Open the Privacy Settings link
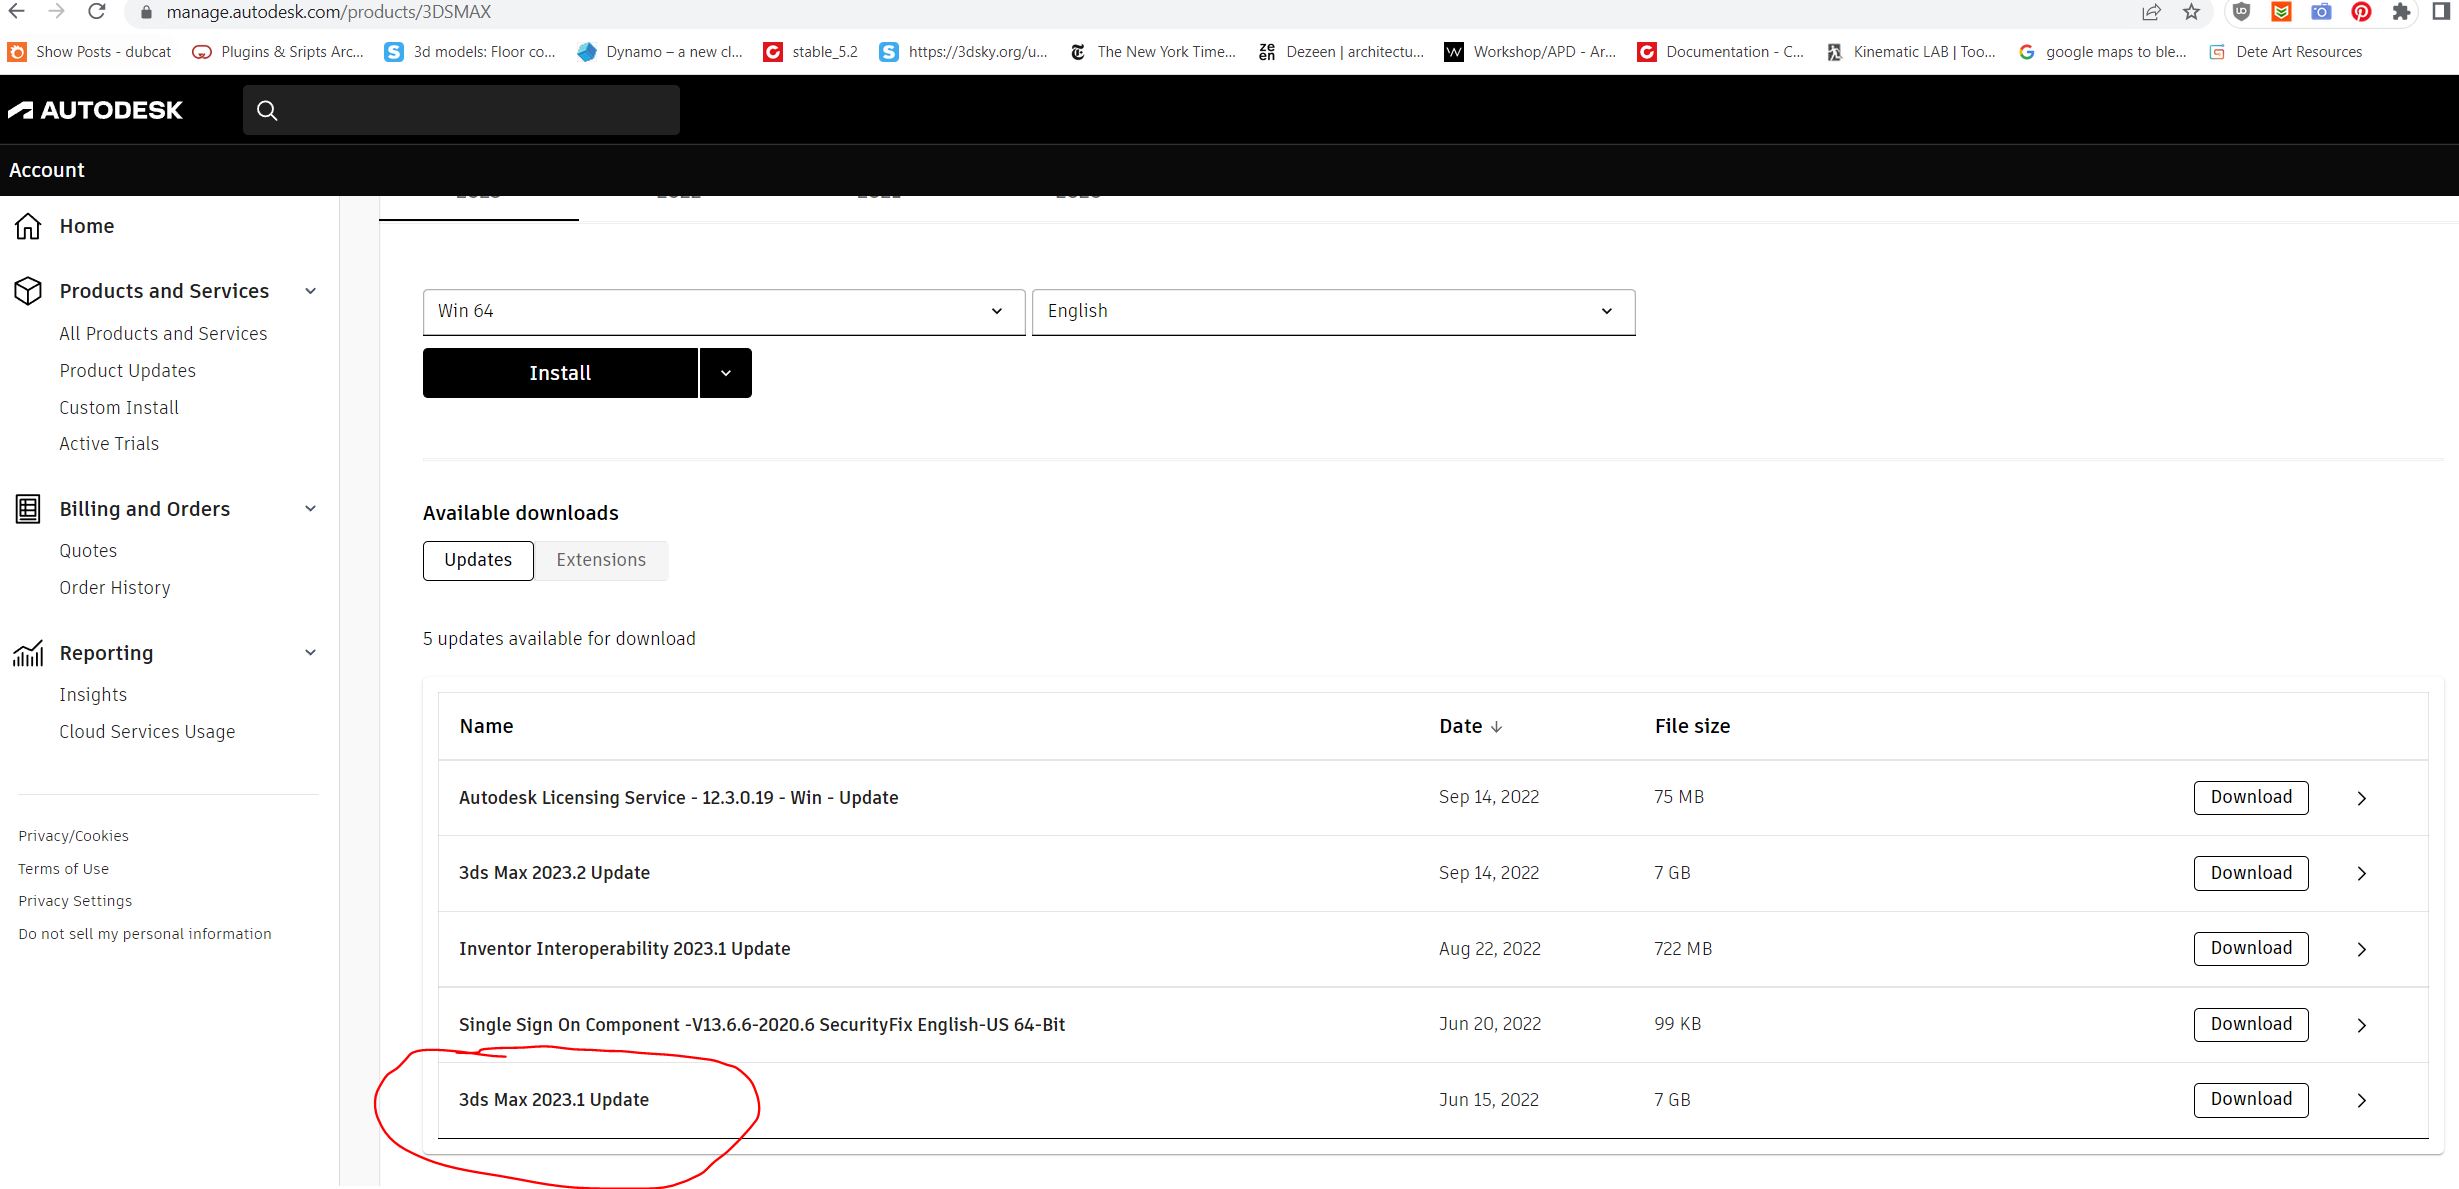Viewport: 2459px width, 1189px height. click(x=75, y=901)
